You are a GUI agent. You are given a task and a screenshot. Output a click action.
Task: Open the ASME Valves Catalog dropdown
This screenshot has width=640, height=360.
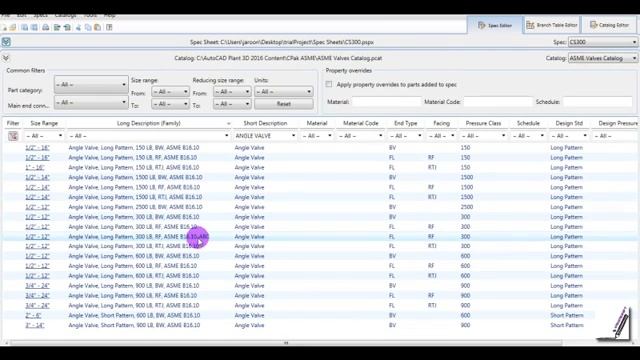(602, 58)
